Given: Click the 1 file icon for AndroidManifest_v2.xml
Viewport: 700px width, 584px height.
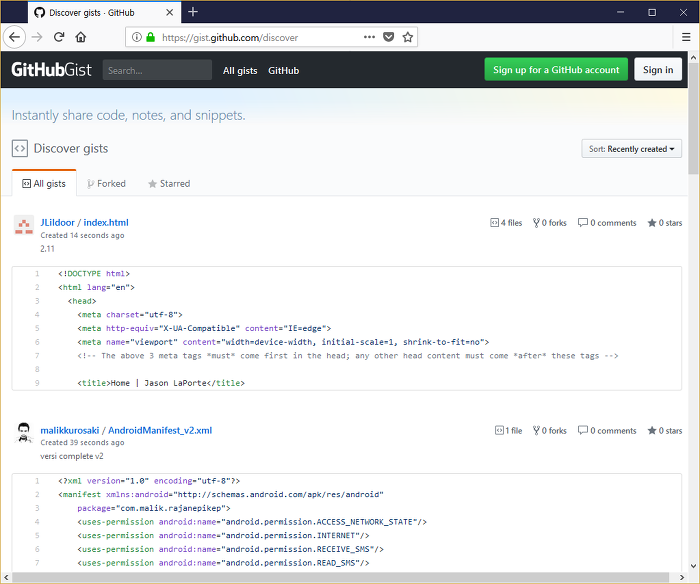Looking at the screenshot, I should [x=499, y=430].
